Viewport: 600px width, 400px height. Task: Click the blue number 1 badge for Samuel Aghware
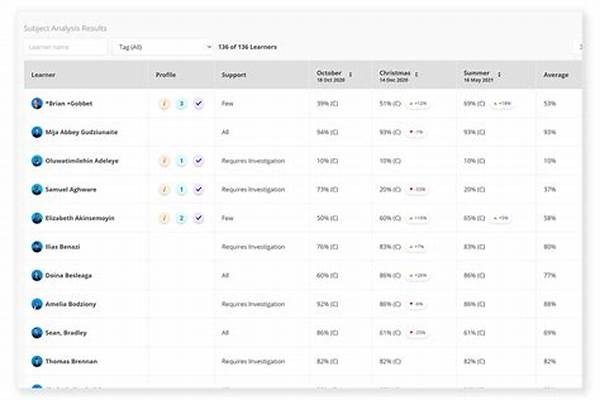[x=181, y=189]
